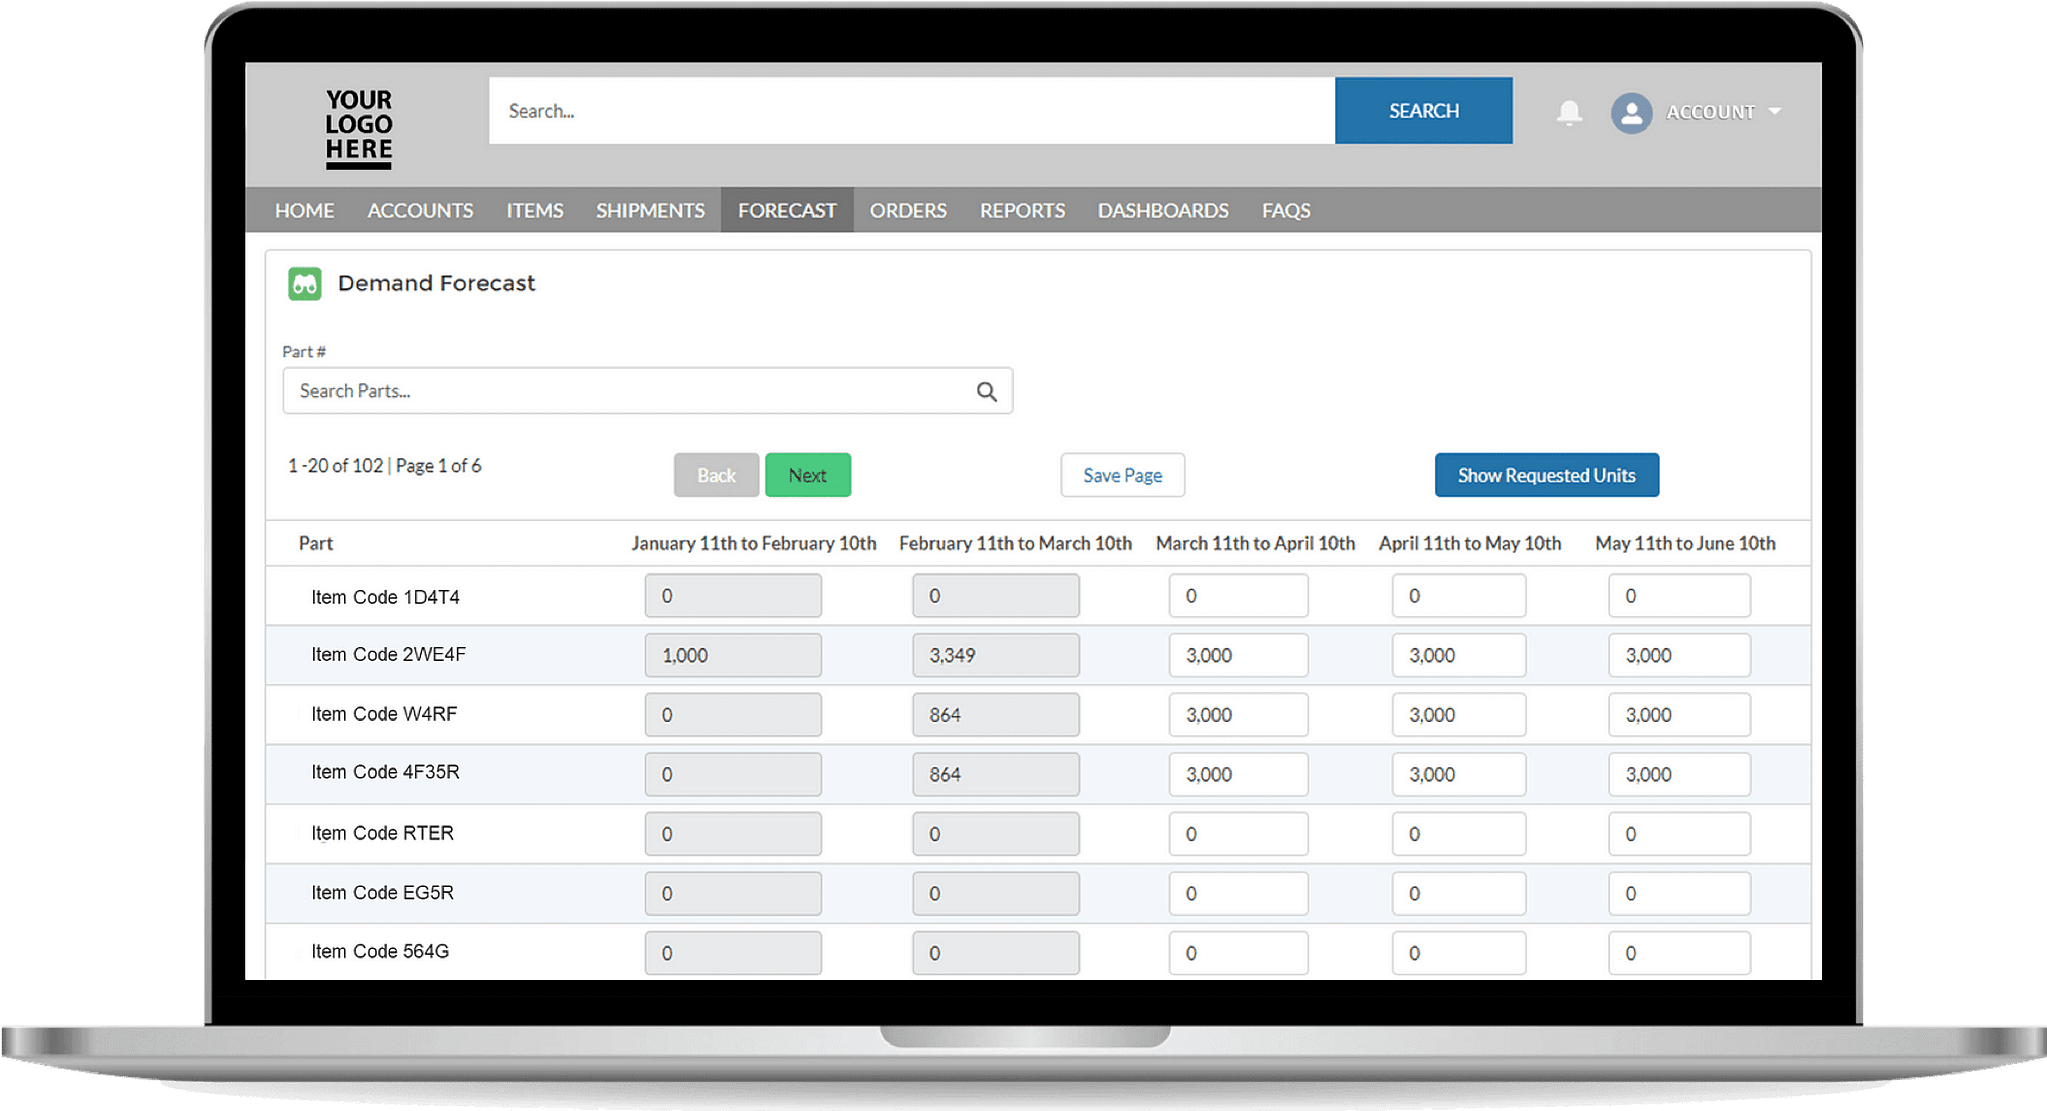Click Item Code 2WE4F May 11th field

pos(1679,656)
